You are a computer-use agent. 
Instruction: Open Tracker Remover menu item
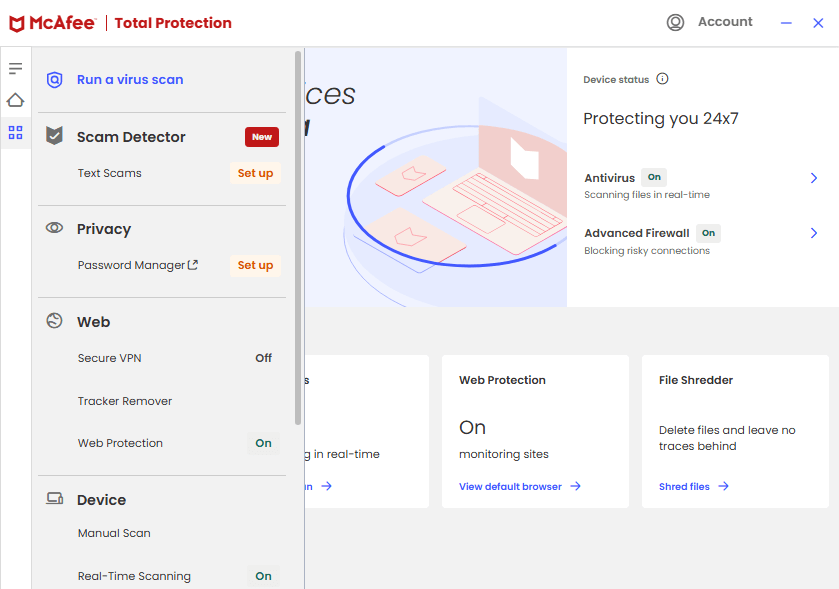pyautogui.click(x=125, y=401)
